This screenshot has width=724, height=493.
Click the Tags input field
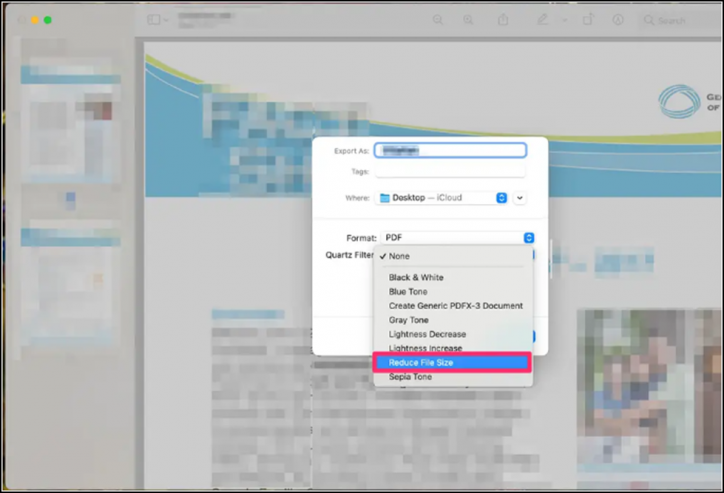pyautogui.click(x=450, y=172)
